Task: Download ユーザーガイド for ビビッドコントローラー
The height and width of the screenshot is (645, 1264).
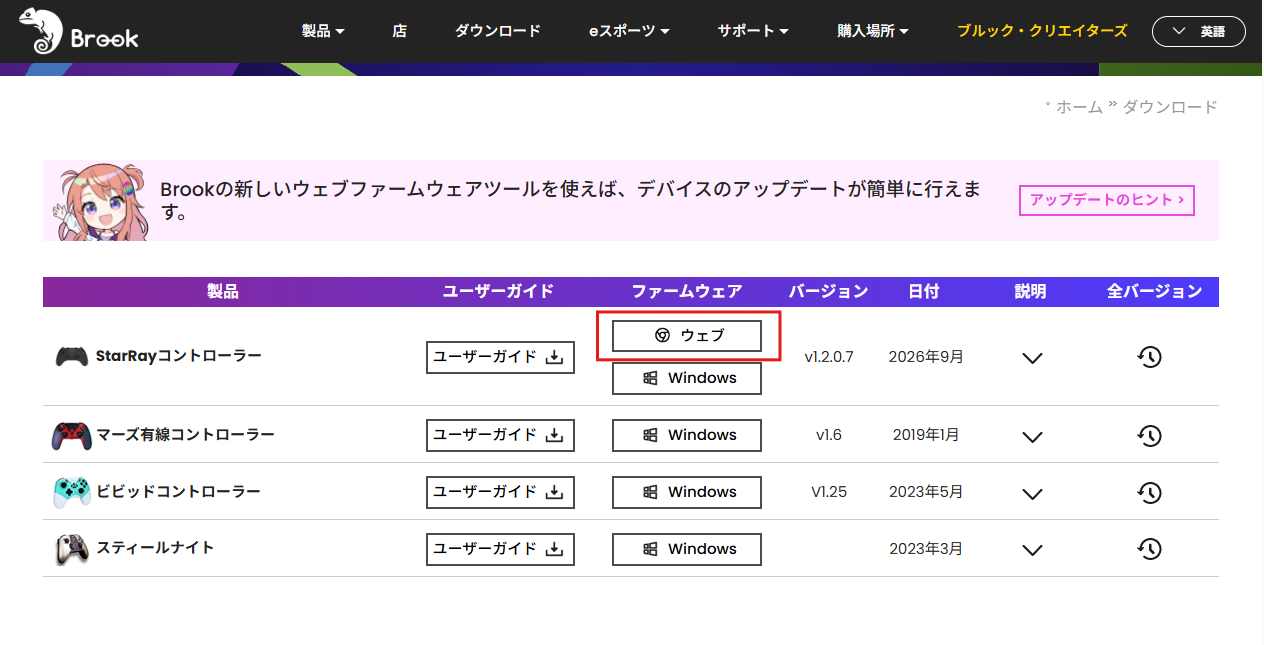Action: (500, 492)
